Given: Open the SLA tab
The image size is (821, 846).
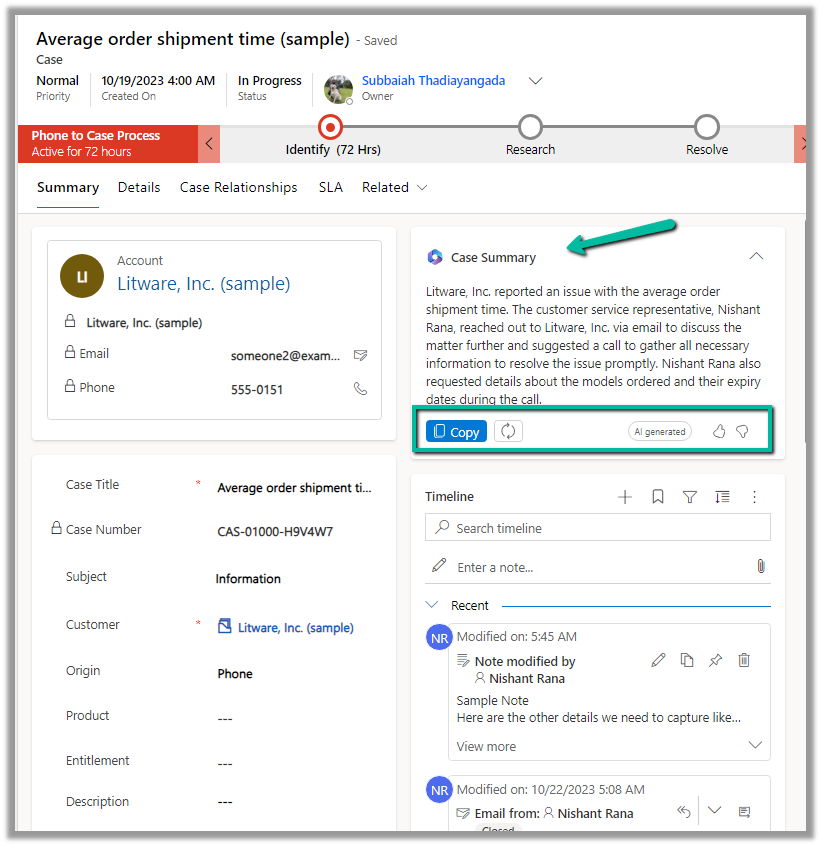Looking at the screenshot, I should point(330,187).
